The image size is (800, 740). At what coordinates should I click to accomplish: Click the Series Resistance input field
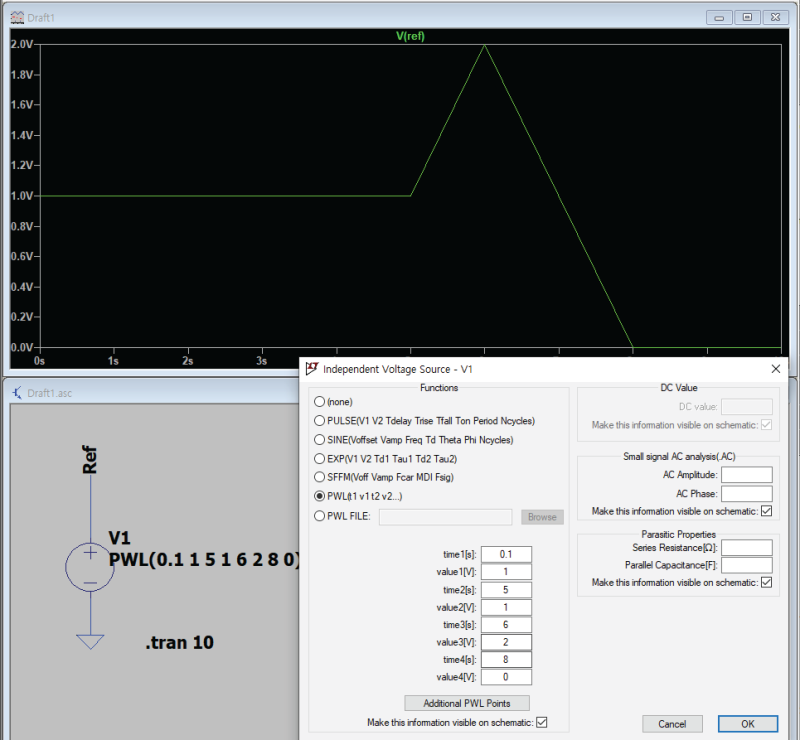[746, 547]
